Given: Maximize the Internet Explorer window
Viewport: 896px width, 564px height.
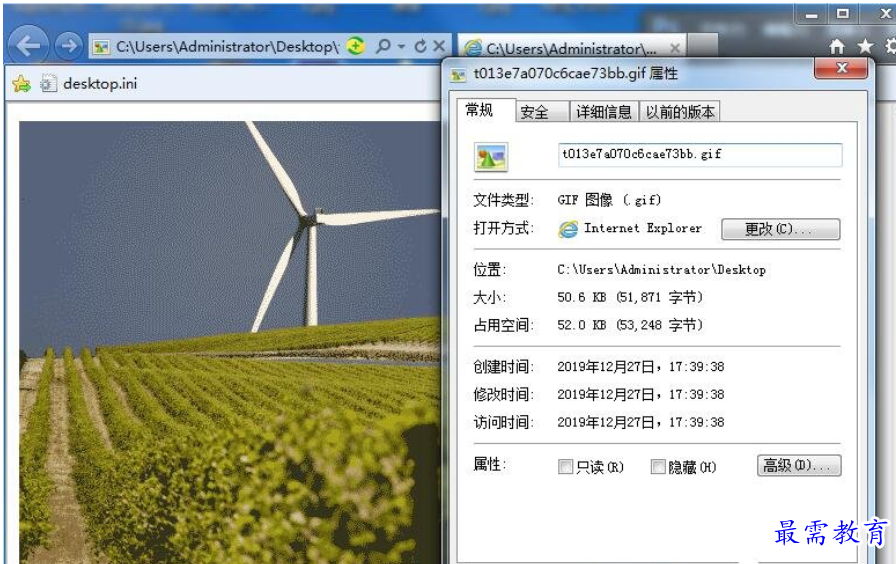Looking at the screenshot, I should [842, 14].
